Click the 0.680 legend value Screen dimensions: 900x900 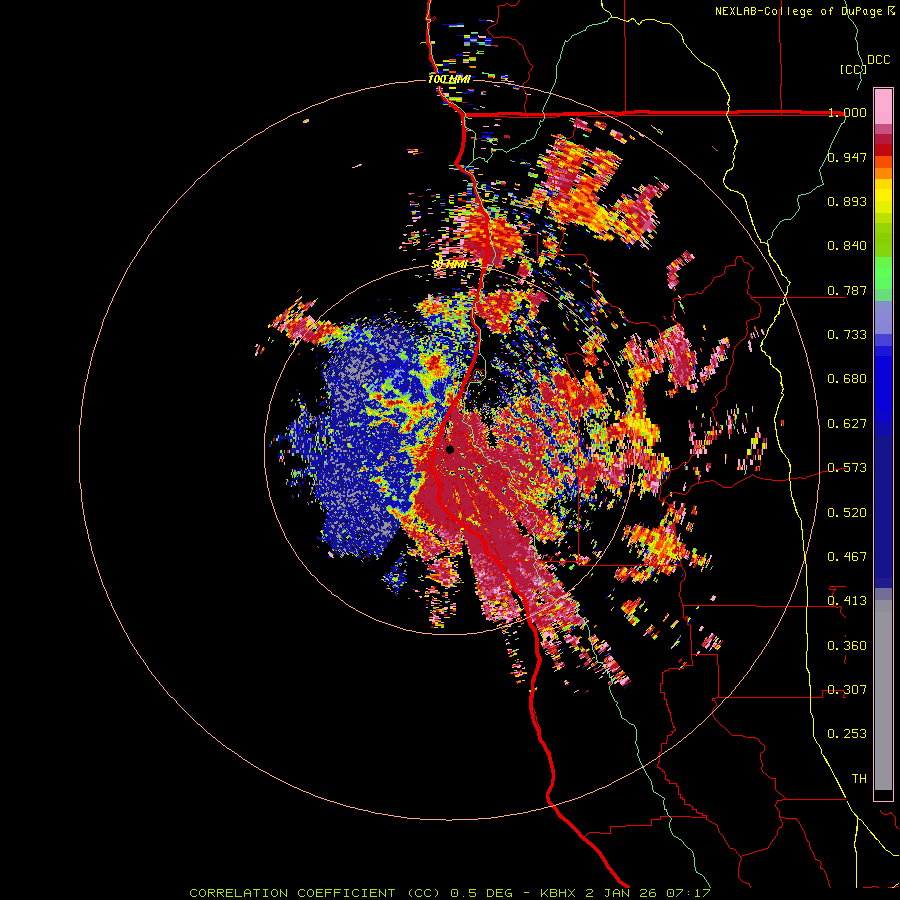(x=847, y=379)
